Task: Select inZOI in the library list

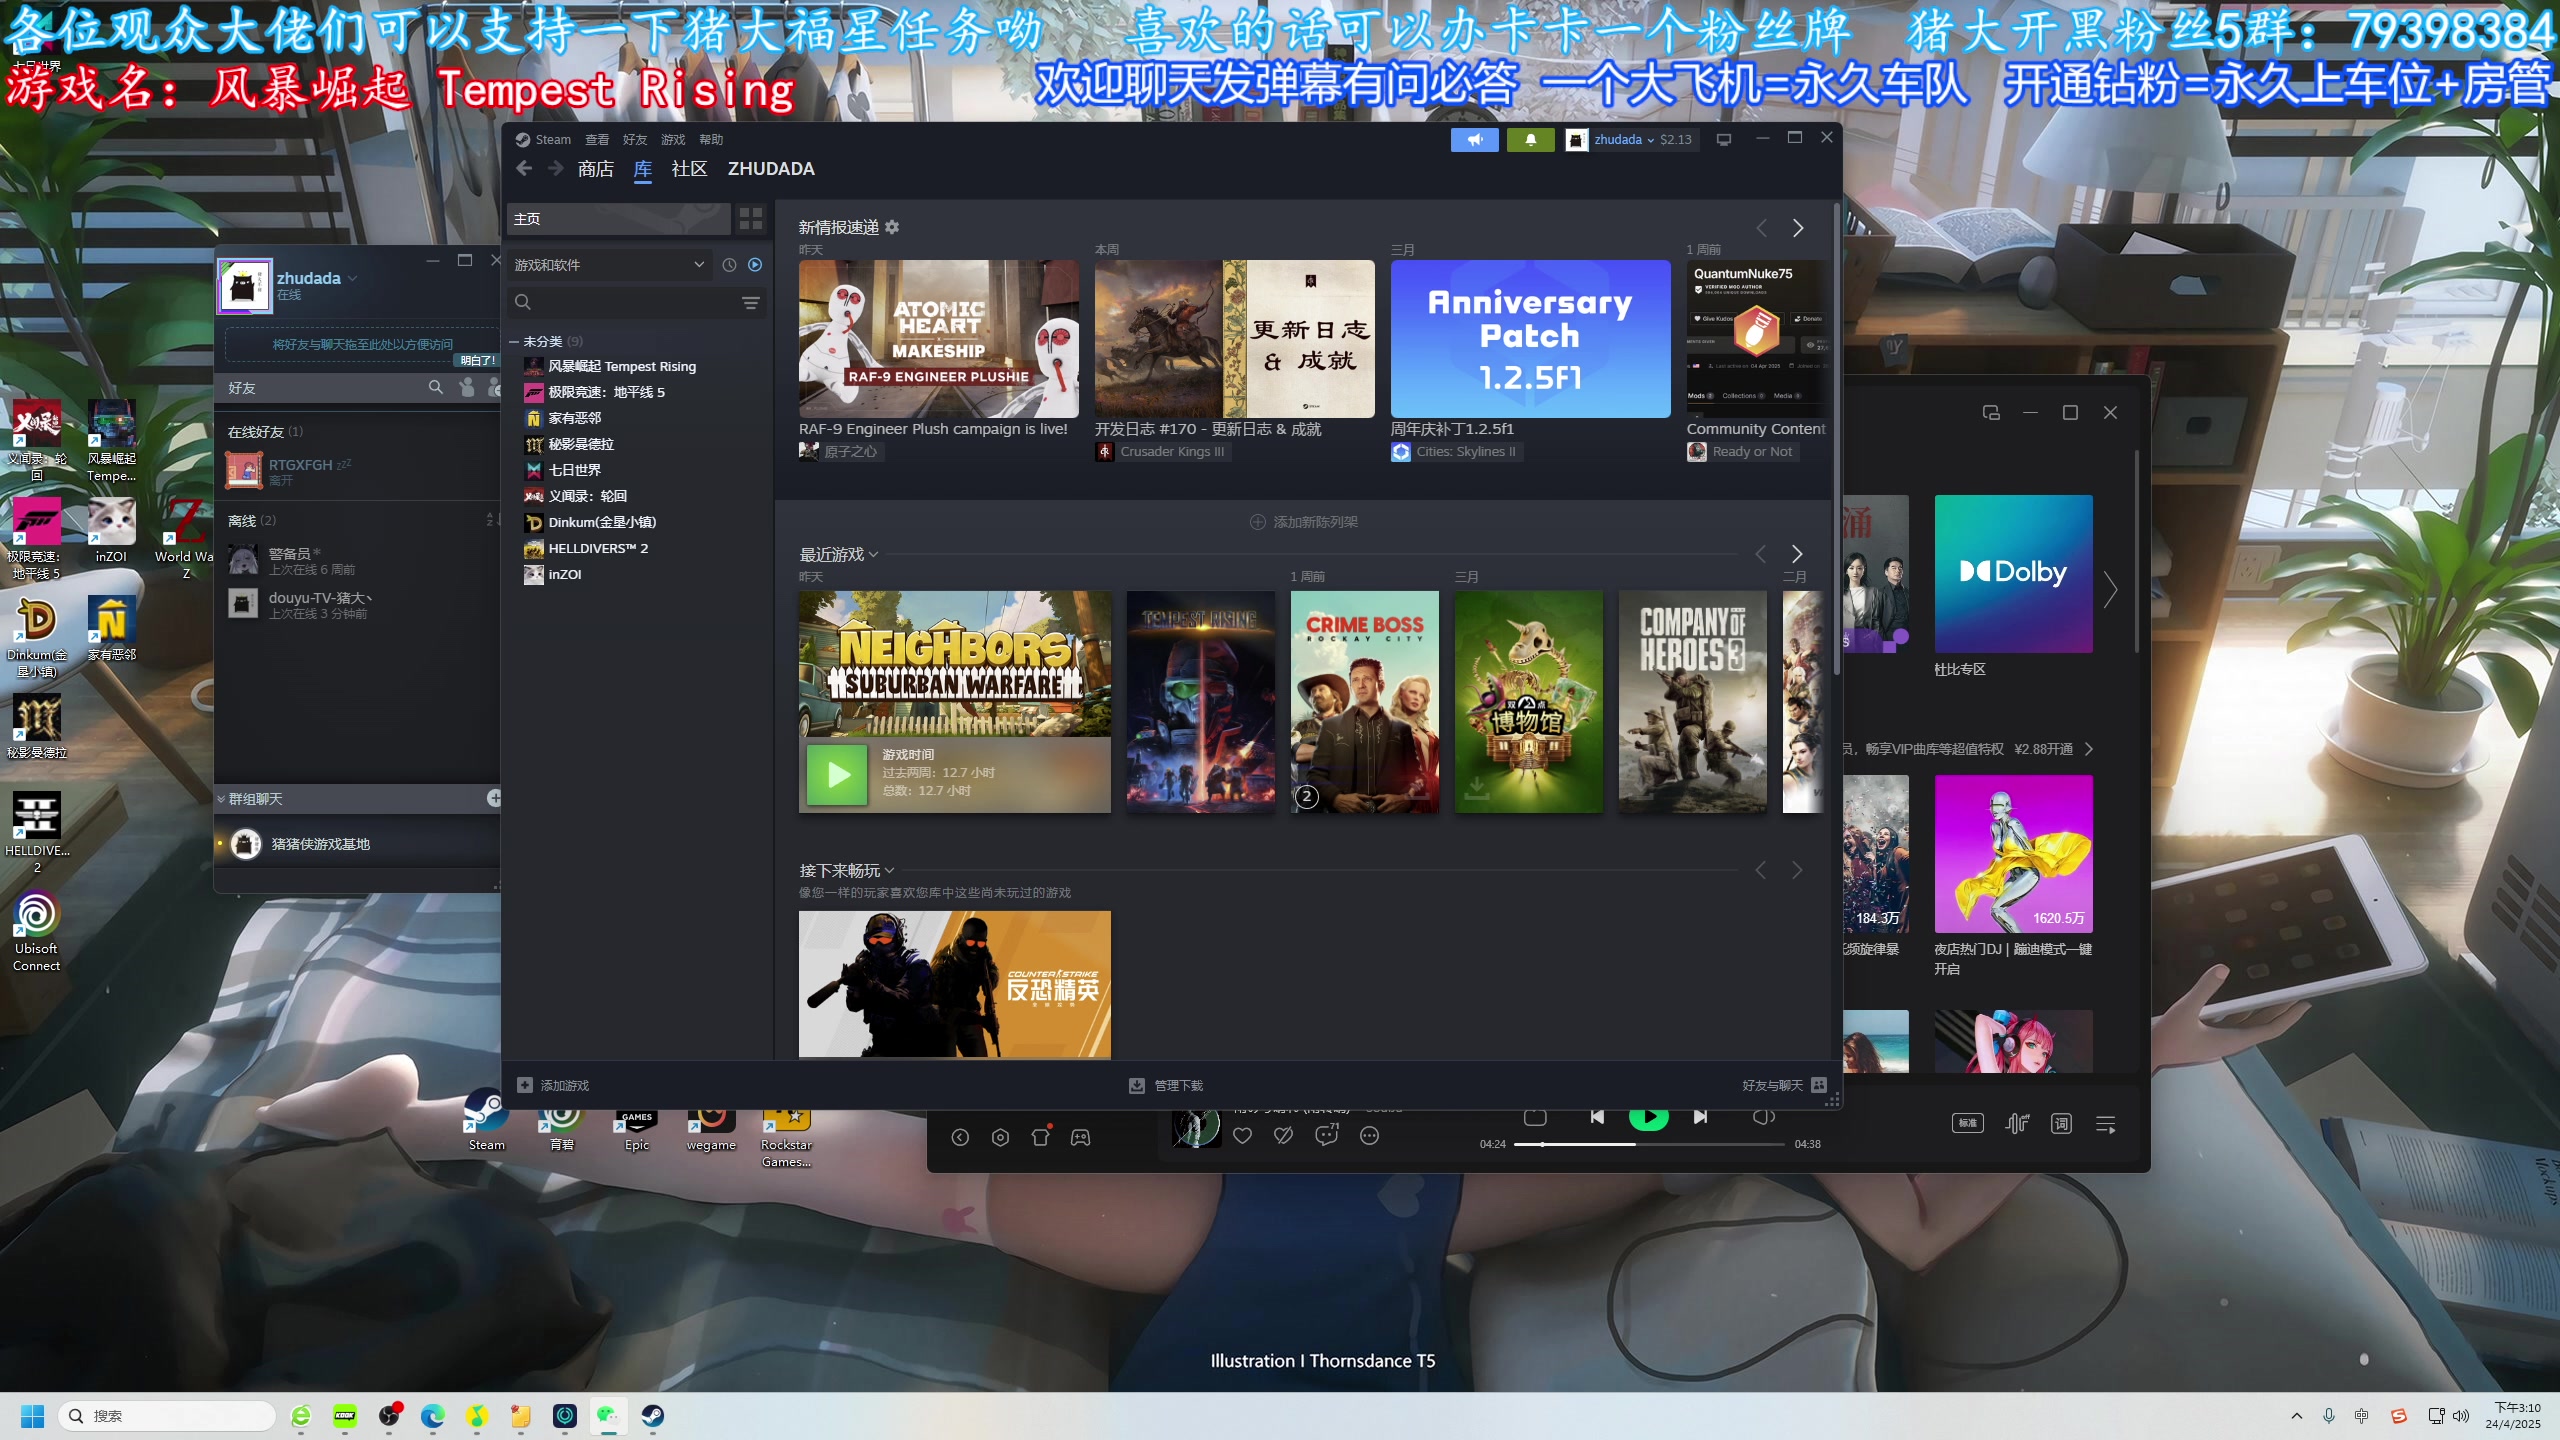Action: point(564,574)
